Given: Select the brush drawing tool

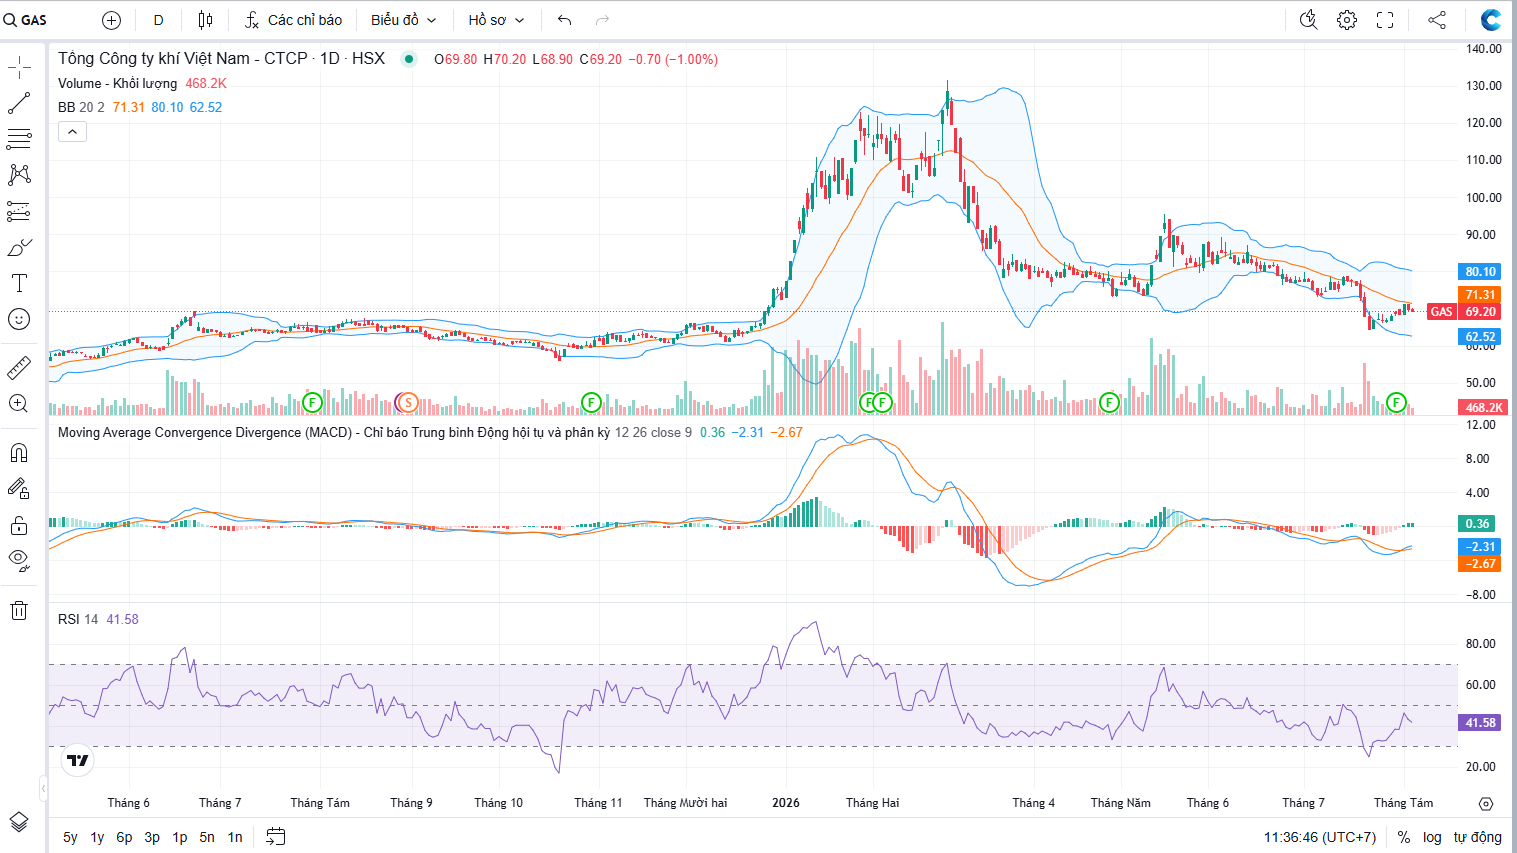Looking at the screenshot, I should point(19,247).
